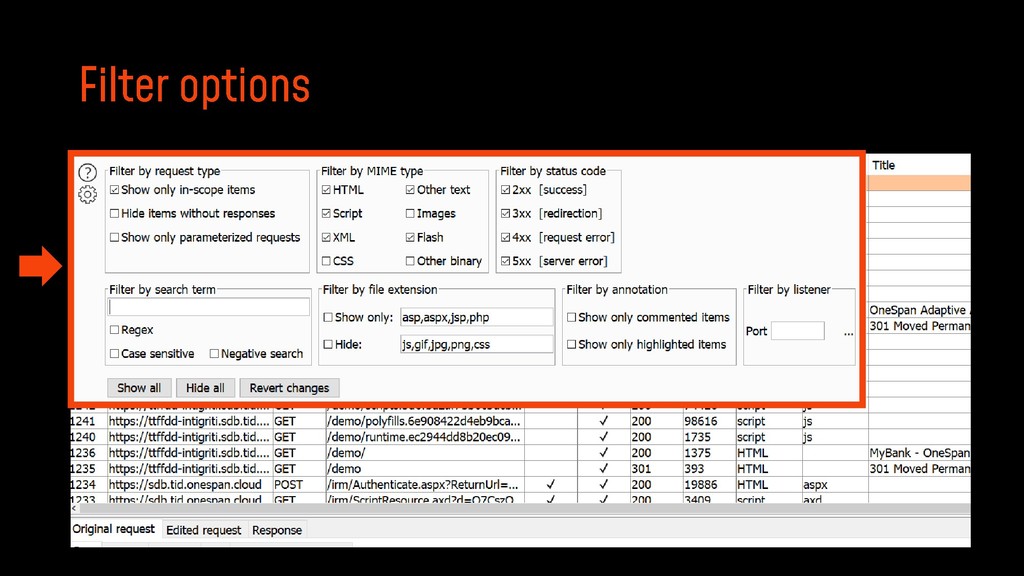Focus the search term input field
The width and height of the screenshot is (1024, 576).
click(x=209, y=307)
